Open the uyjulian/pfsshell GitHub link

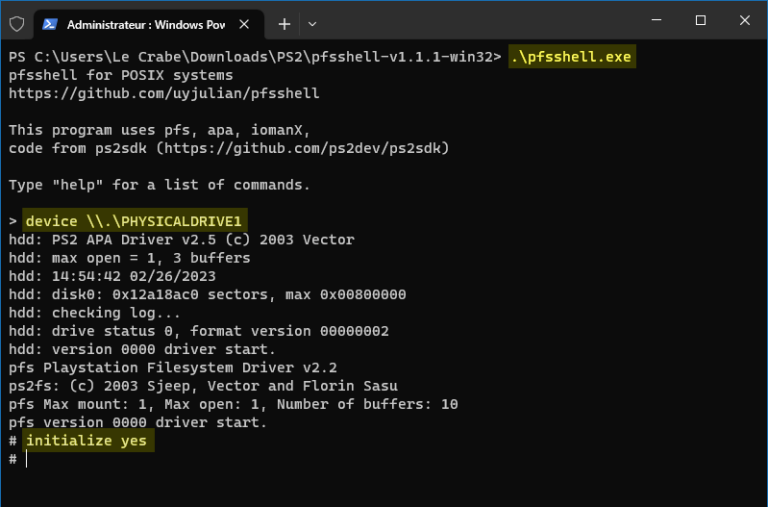(164, 93)
